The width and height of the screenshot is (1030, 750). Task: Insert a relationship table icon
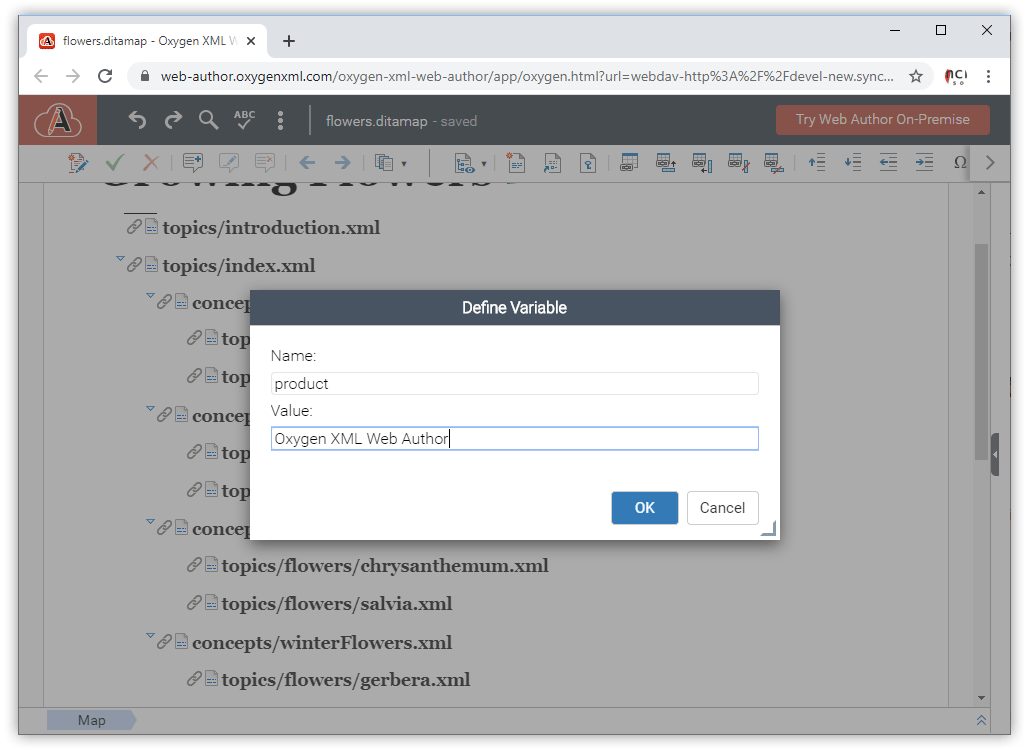(x=629, y=162)
